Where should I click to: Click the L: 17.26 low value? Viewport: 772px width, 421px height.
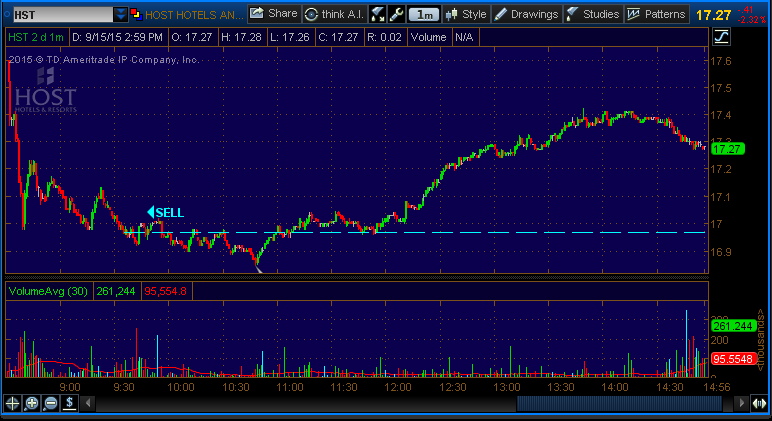290,37
